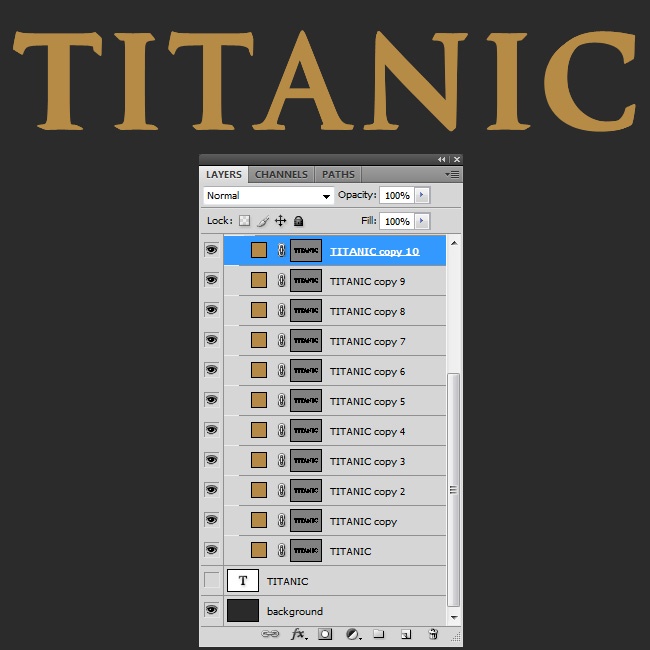Click the layers scrollbar up arrow

coord(454,243)
